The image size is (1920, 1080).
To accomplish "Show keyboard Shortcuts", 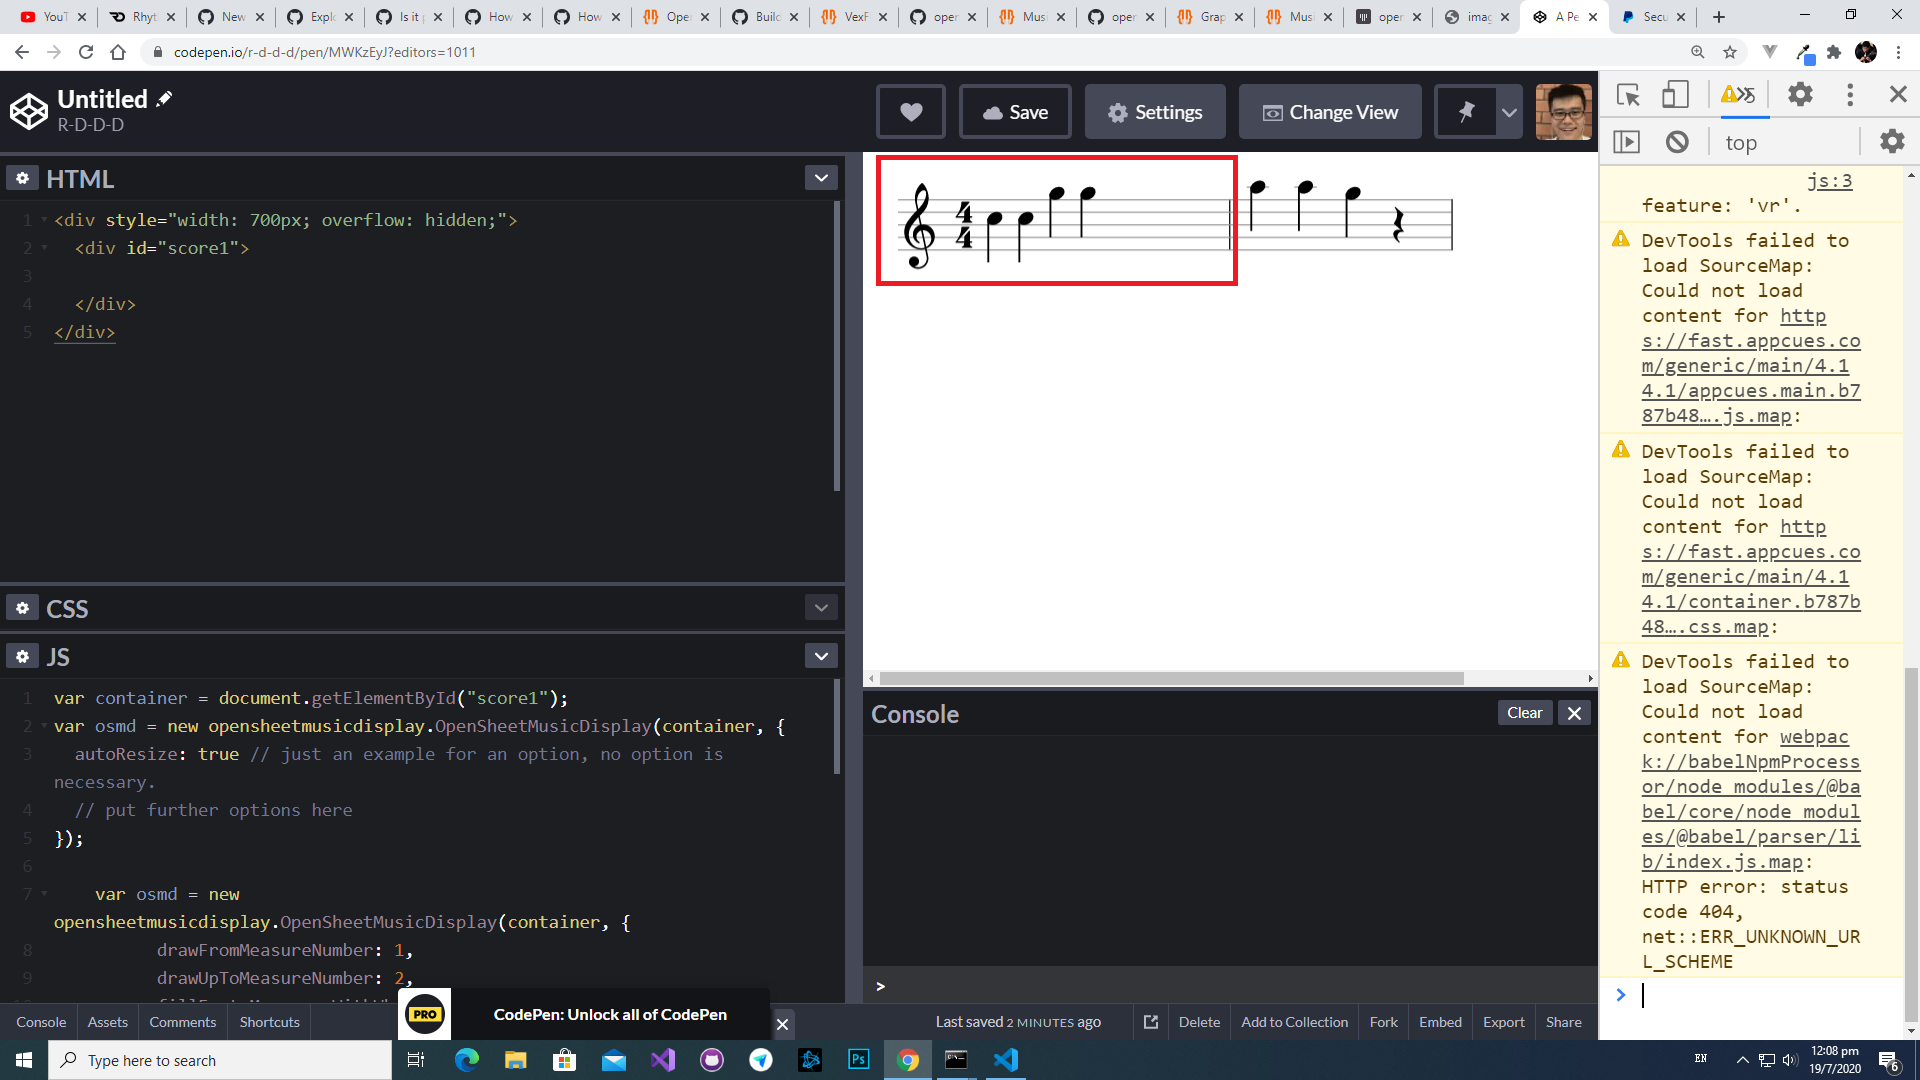I will [269, 1022].
